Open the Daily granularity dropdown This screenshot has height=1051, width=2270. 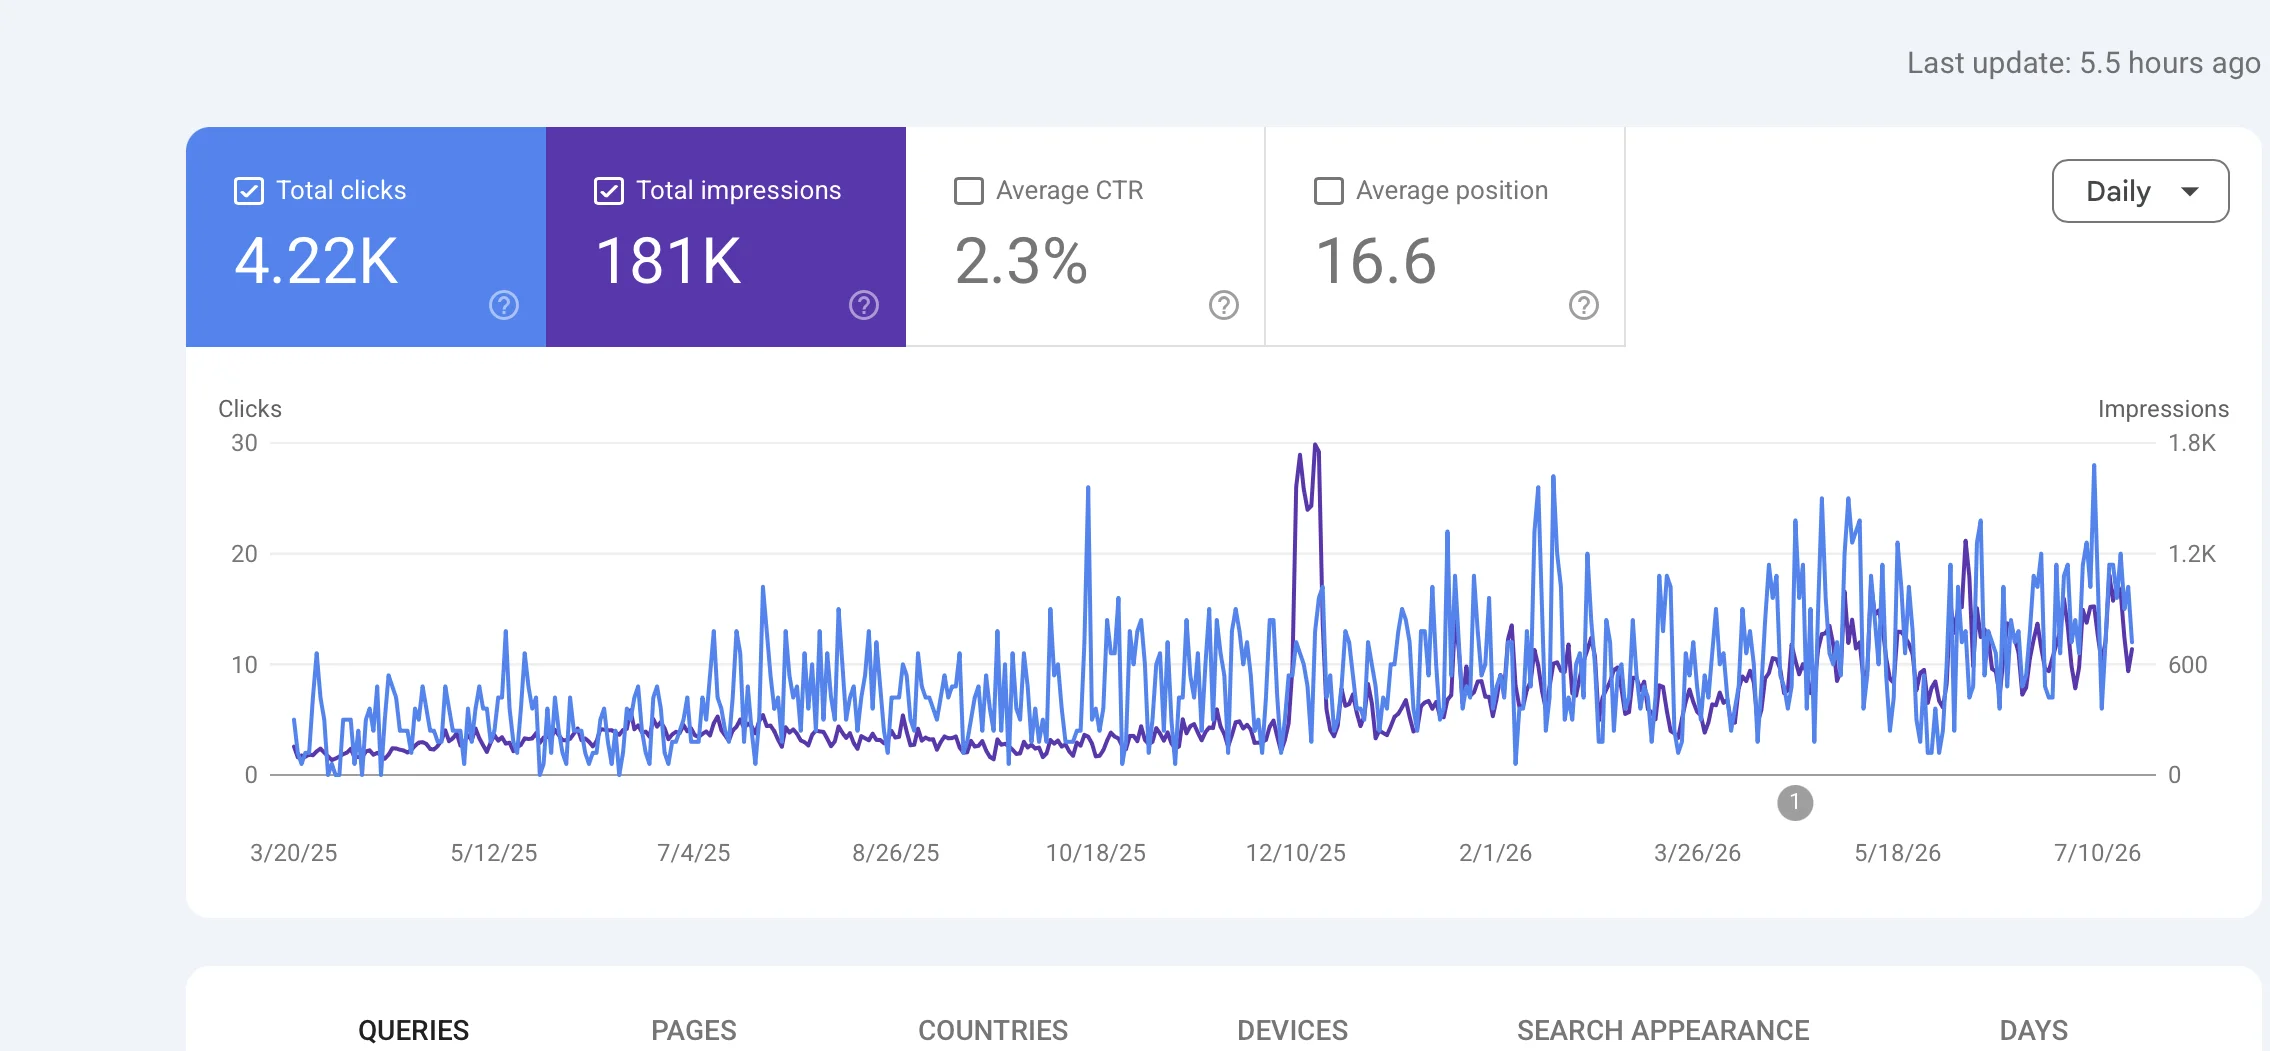(x=2140, y=191)
